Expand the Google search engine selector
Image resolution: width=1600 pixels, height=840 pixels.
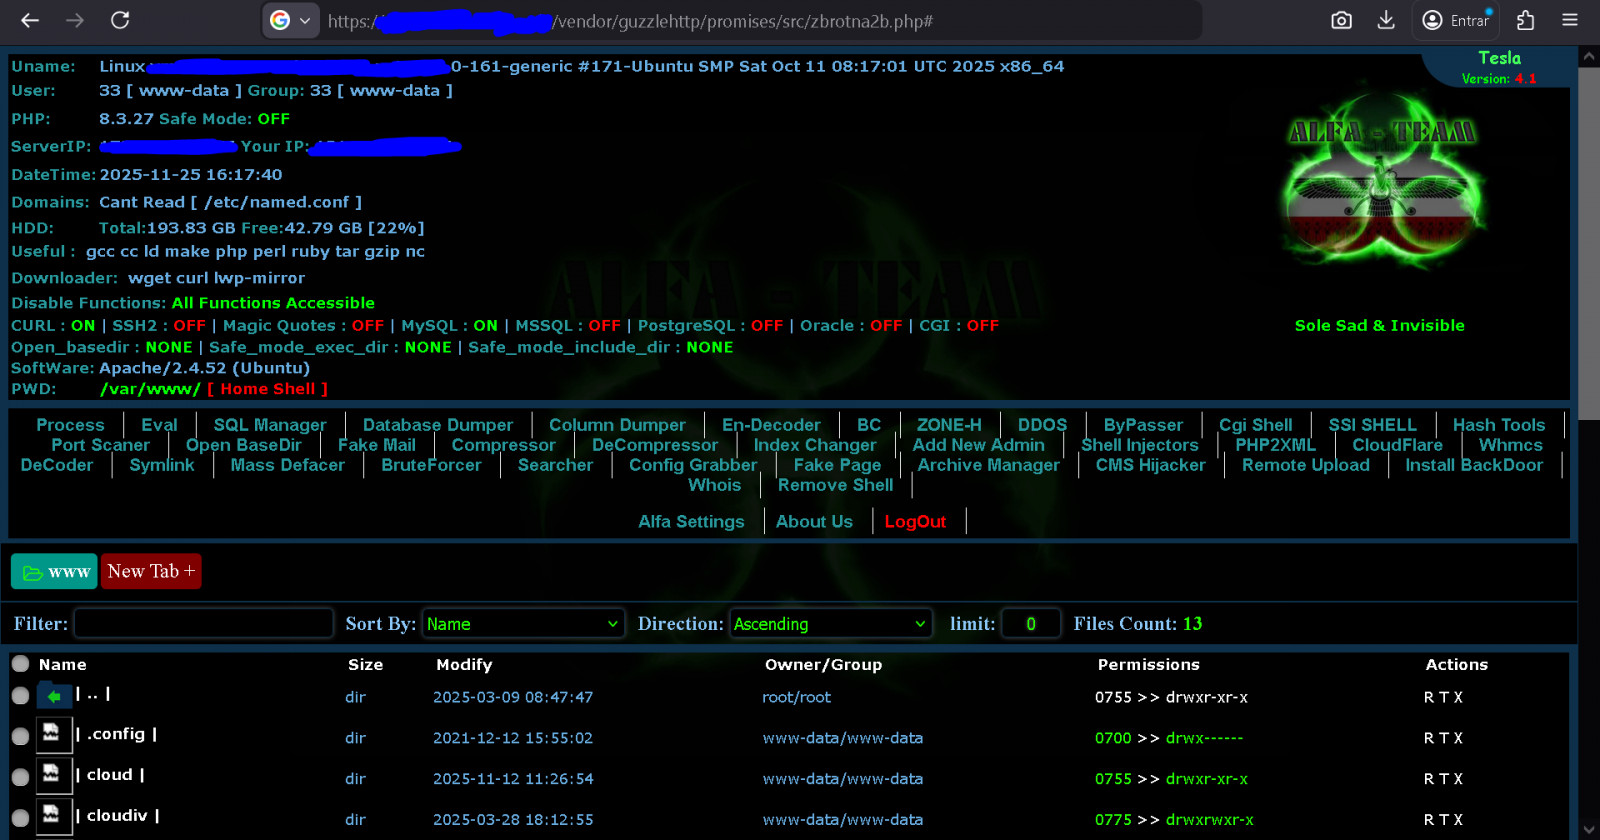[291, 20]
